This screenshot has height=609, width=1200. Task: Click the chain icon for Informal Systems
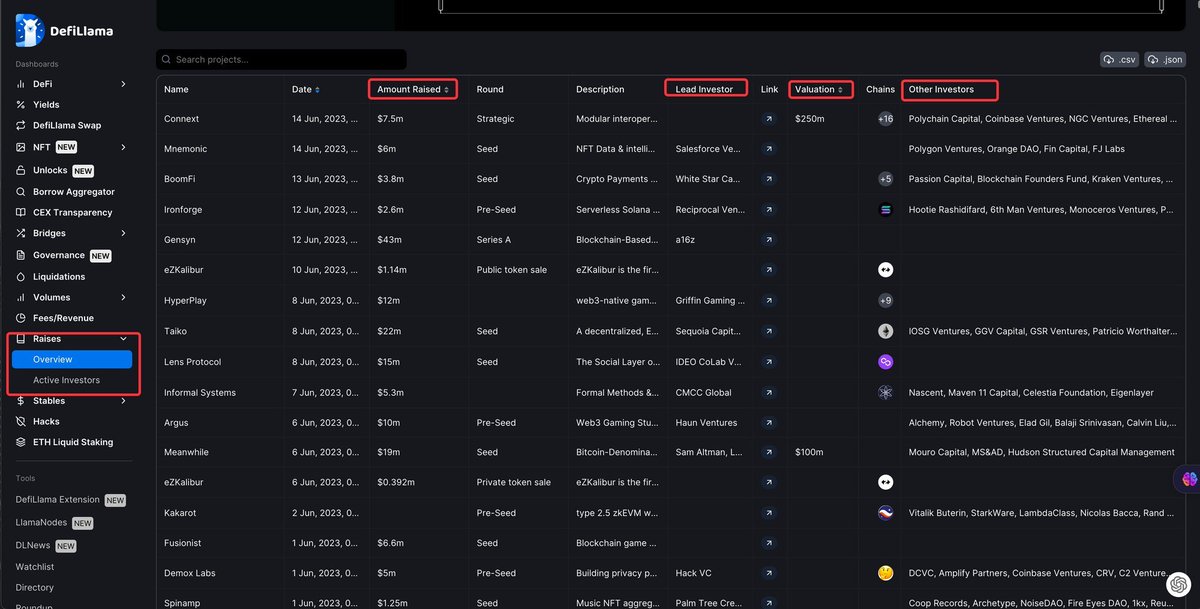point(885,392)
